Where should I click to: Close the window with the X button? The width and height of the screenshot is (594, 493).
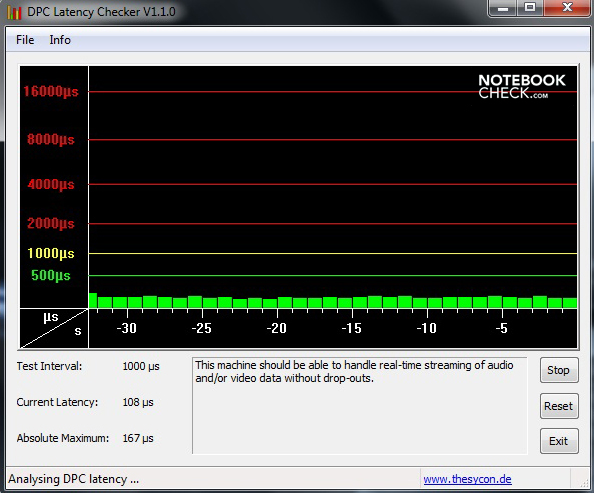click(x=567, y=8)
